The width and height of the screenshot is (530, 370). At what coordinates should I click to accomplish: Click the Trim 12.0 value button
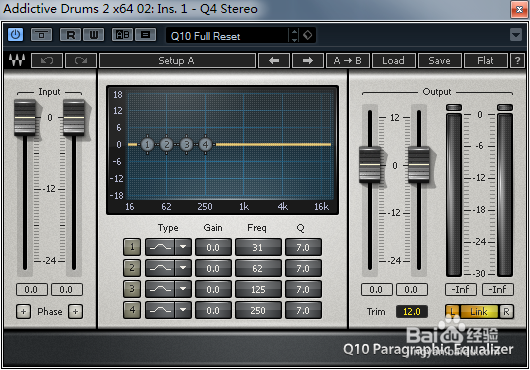(x=412, y=311)
